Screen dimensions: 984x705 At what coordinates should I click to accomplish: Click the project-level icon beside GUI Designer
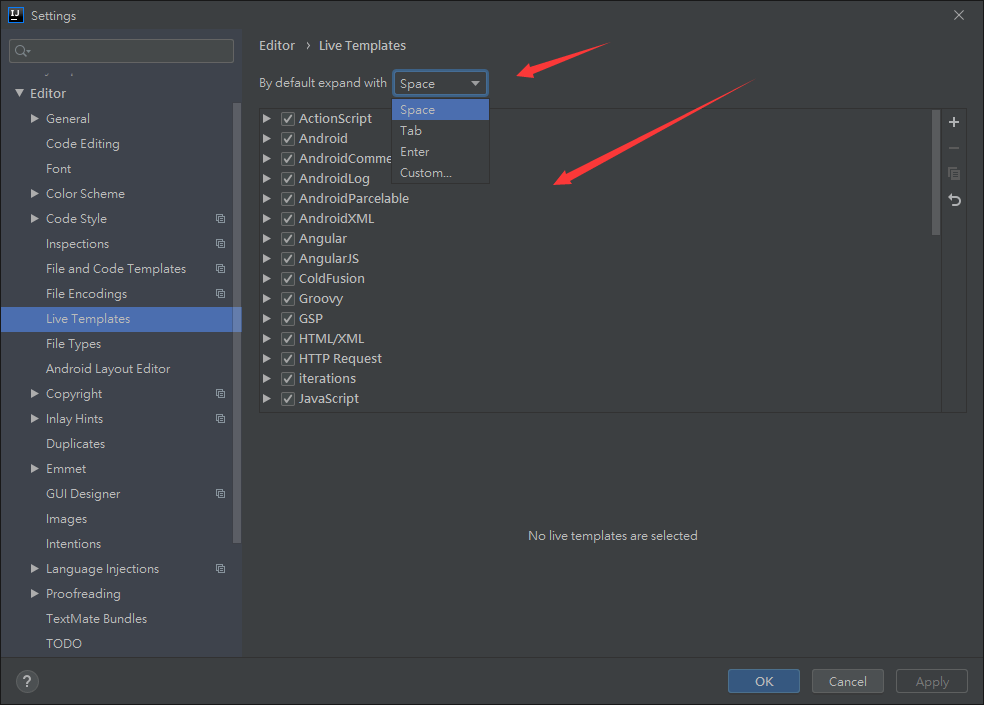point(220,494)
